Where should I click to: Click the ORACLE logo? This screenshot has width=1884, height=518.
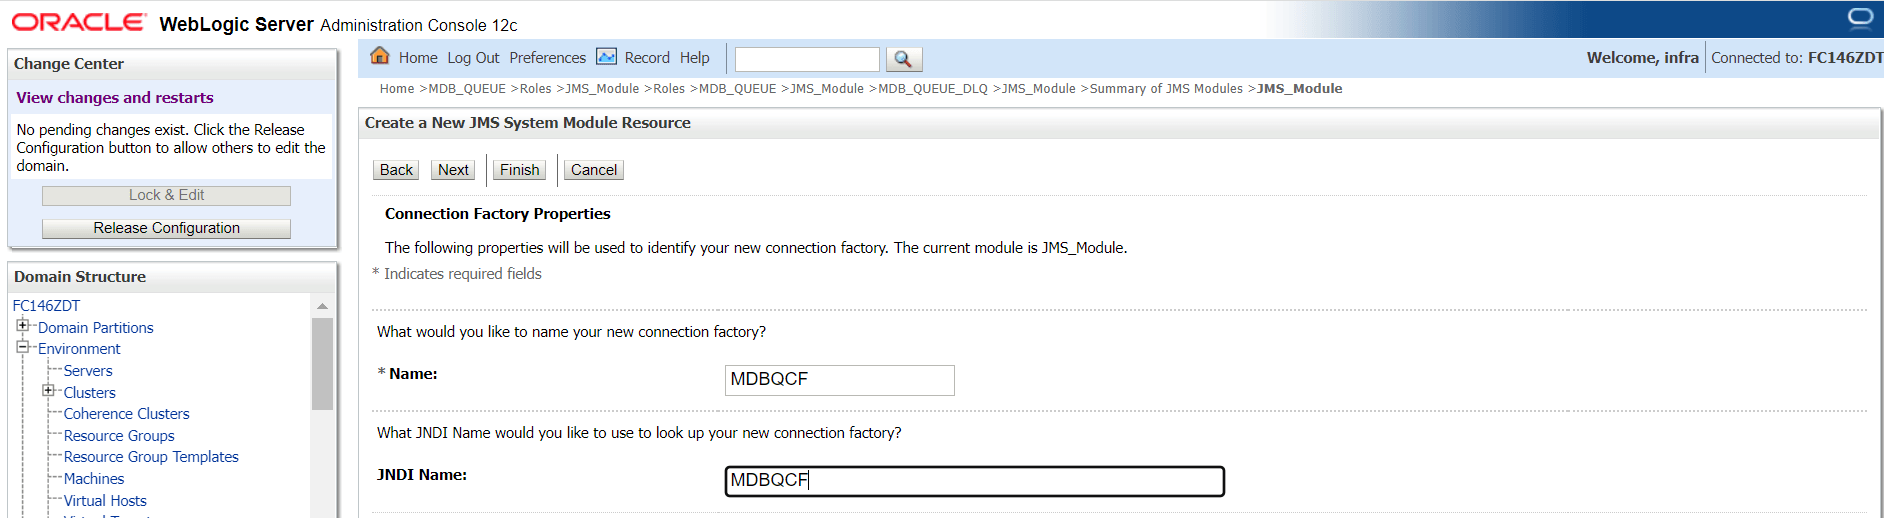click(x=79, y=22)
